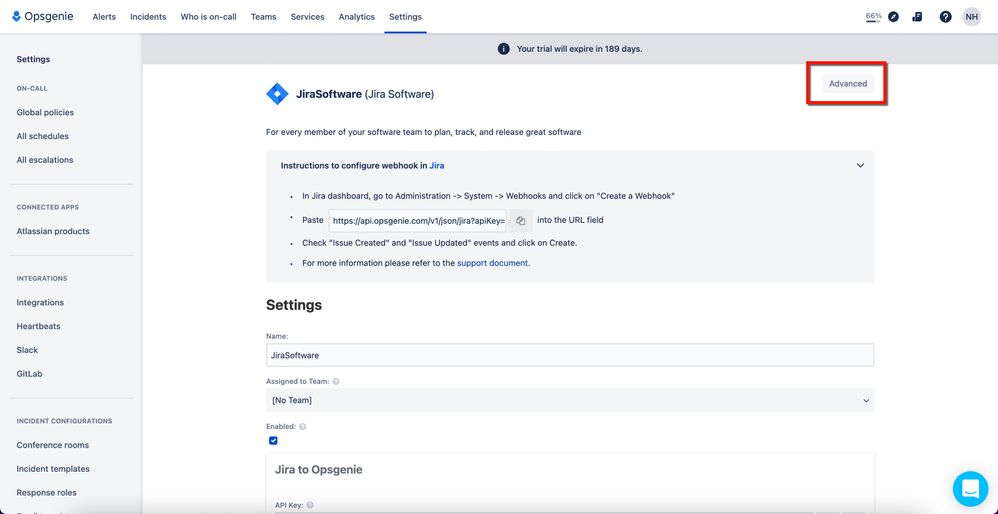This screenshot has height=514, width=998.
Task: Click the webhook URL text field
Action: (419, 221)
